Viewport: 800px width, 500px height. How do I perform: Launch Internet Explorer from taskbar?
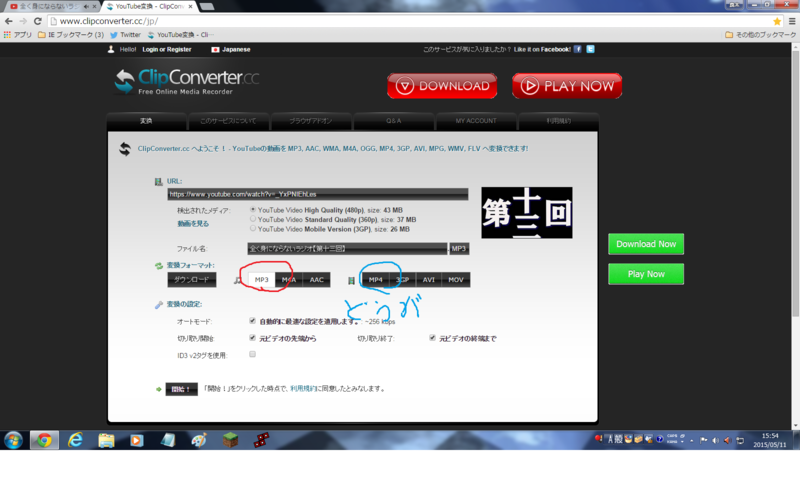pos(76,440)
